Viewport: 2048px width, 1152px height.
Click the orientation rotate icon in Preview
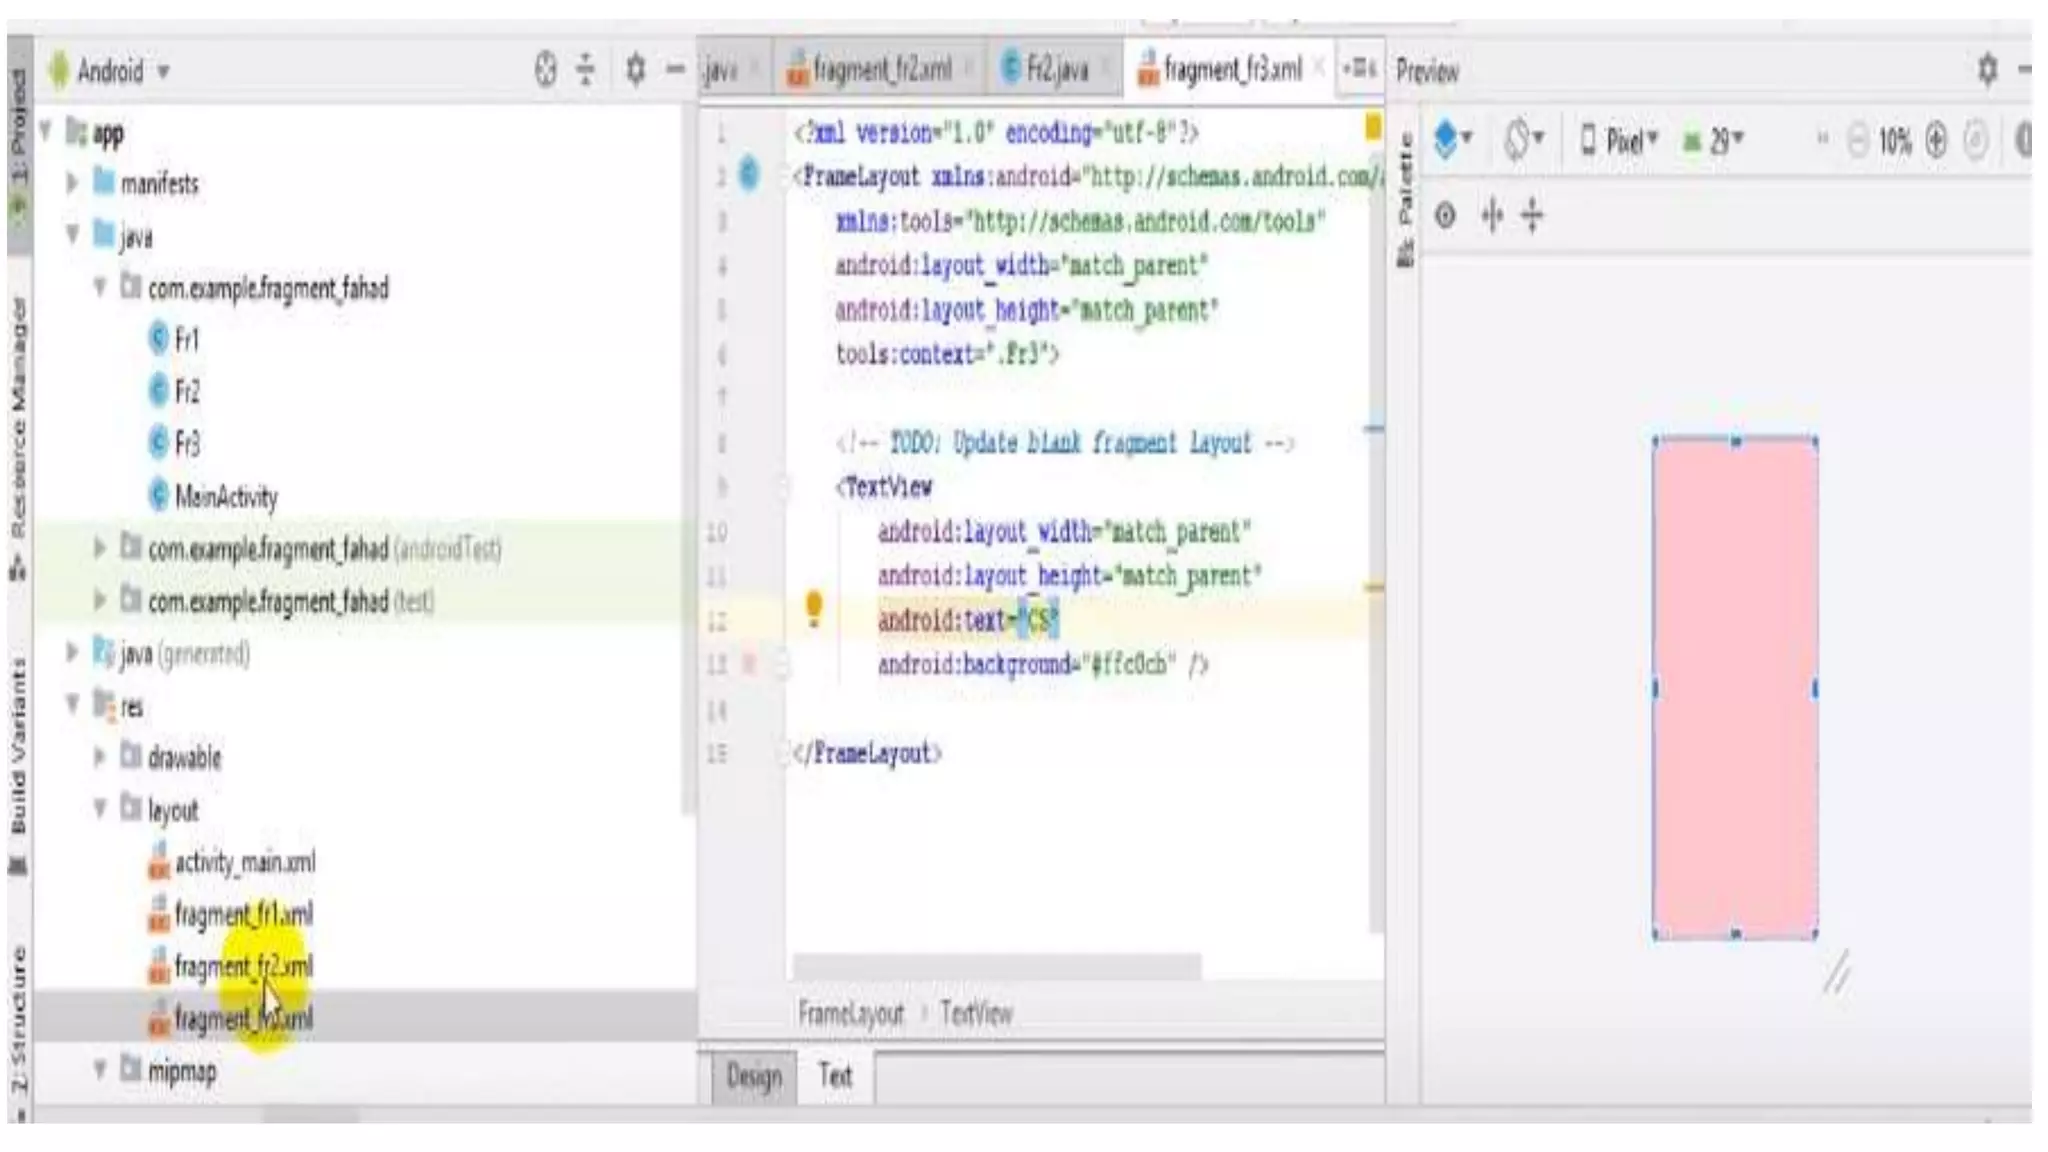(x=1523, y=139)
